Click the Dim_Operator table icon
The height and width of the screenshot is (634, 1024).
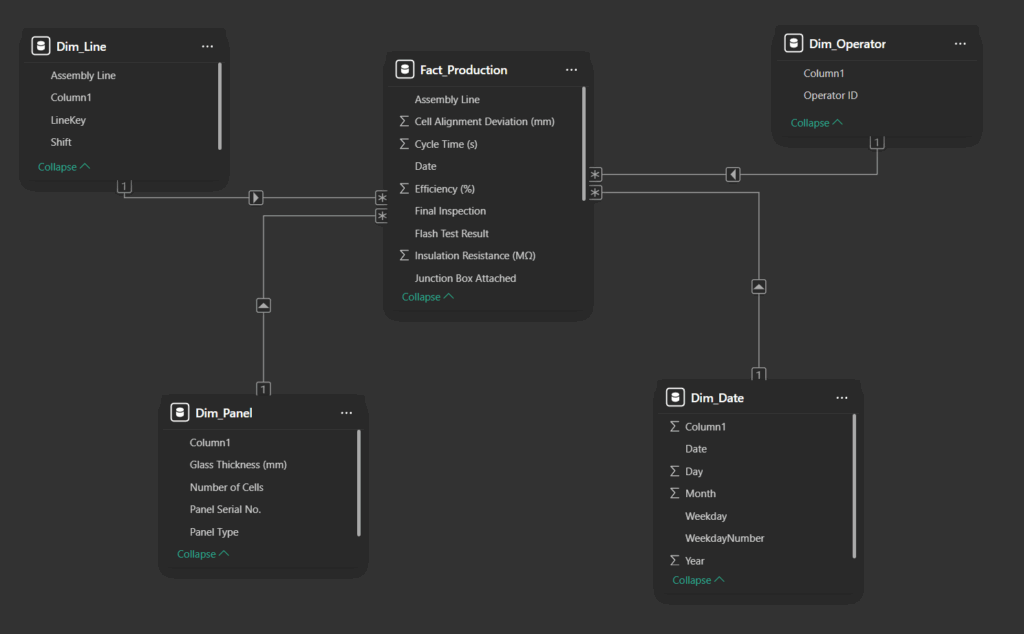(x=793, y=44)
